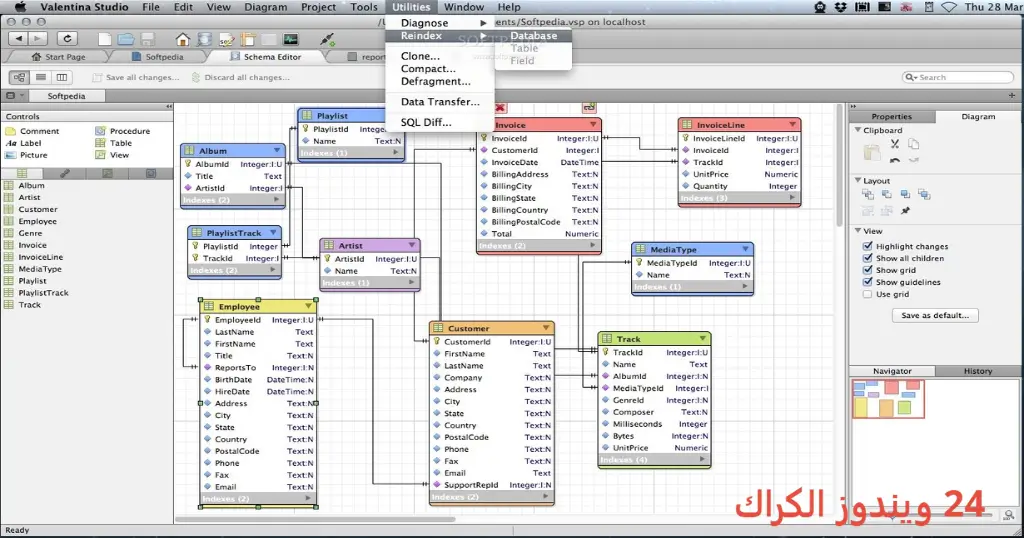Screen dimensions: 1024x538
Task: Choose Clone... from Utilities menu
Action: click(x=440, y=56)
